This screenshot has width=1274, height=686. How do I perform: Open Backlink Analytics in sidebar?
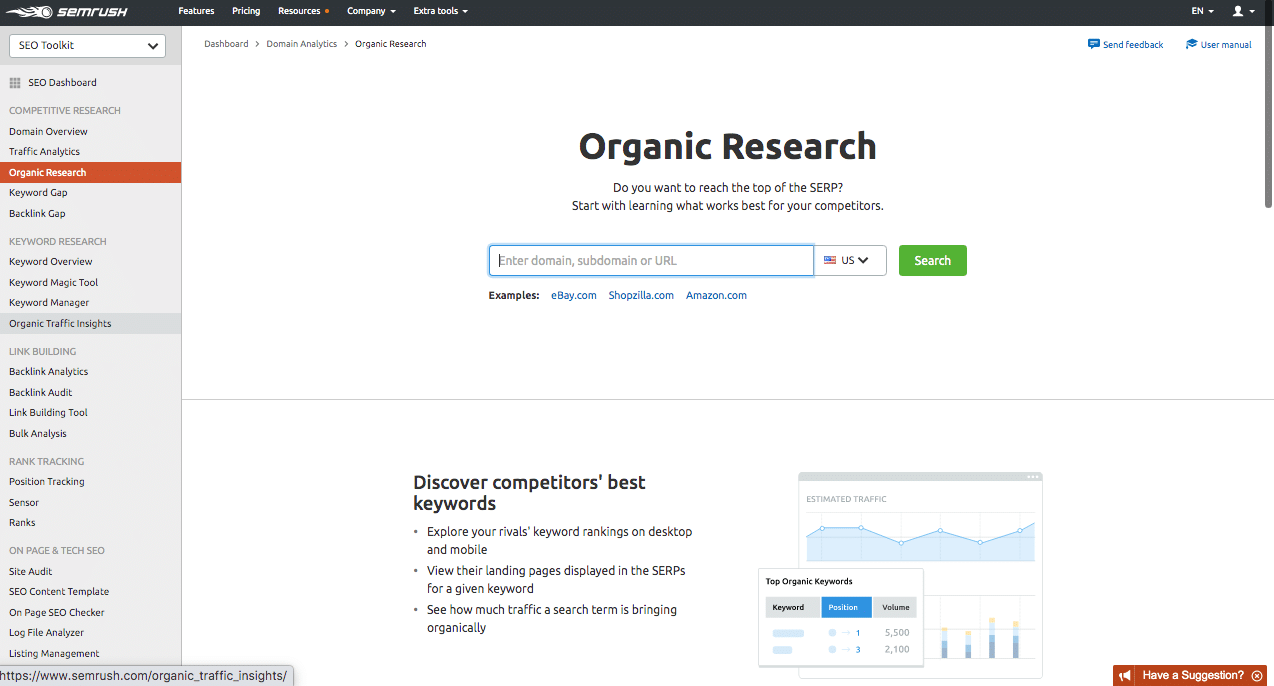(49, 372)
